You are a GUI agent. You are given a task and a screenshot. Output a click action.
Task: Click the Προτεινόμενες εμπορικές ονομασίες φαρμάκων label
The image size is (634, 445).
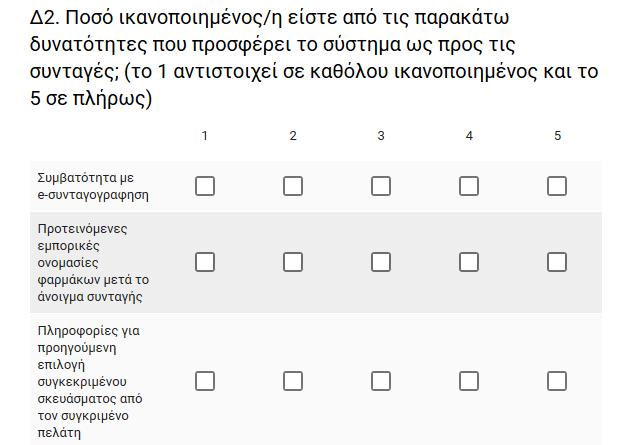pyautogui.click(x=93, y=263)
